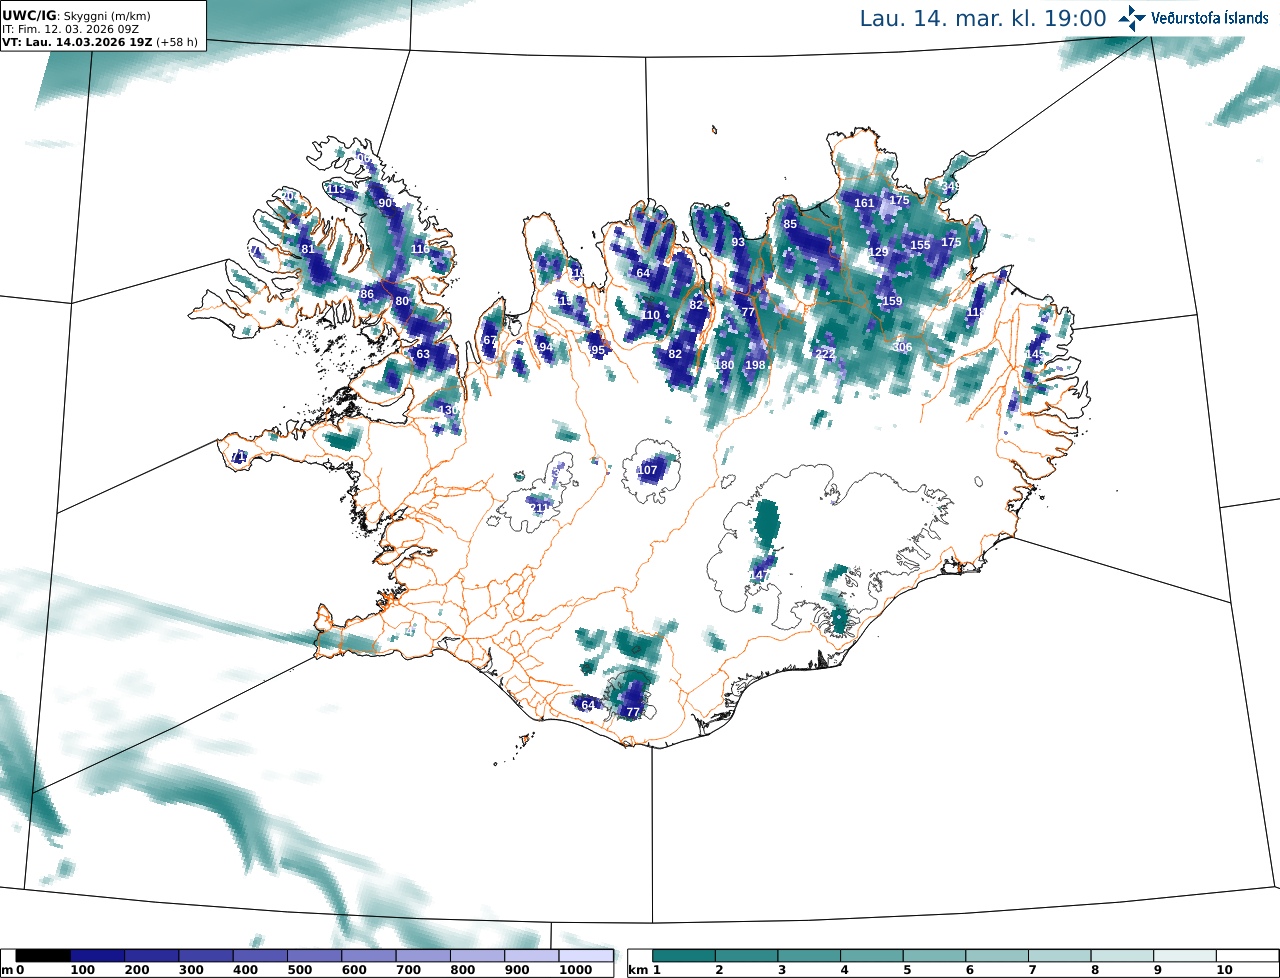Click the 'm' unit label of the legend

pos(6,970)
